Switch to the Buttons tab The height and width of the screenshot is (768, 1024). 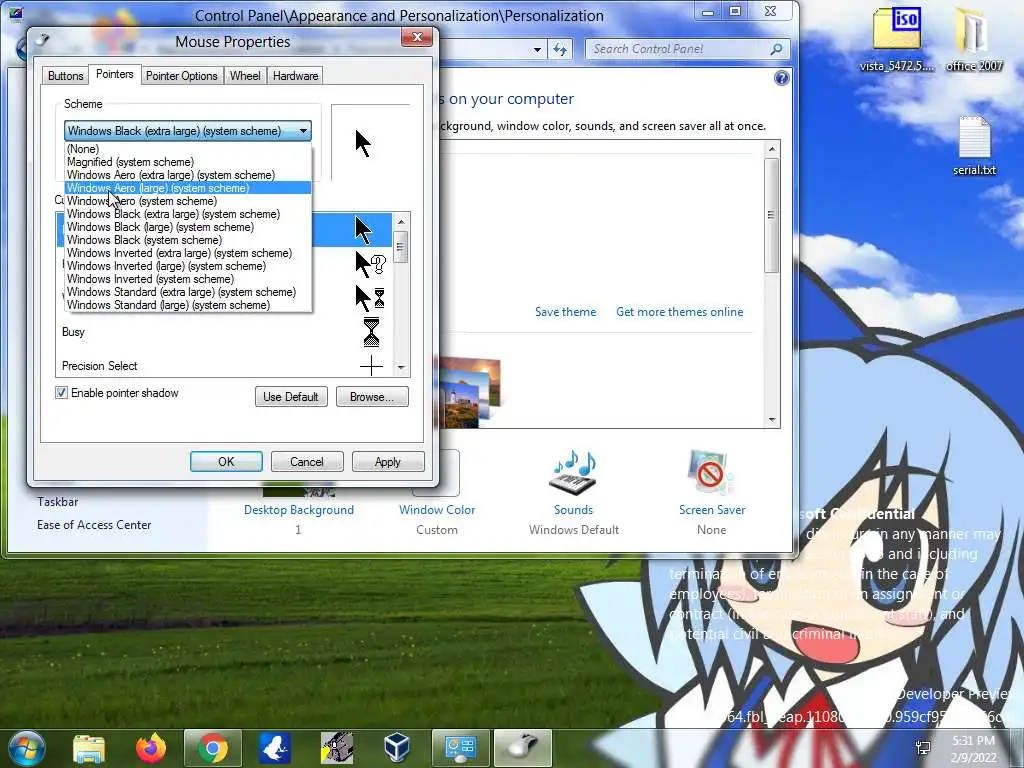tap(65, 76)
